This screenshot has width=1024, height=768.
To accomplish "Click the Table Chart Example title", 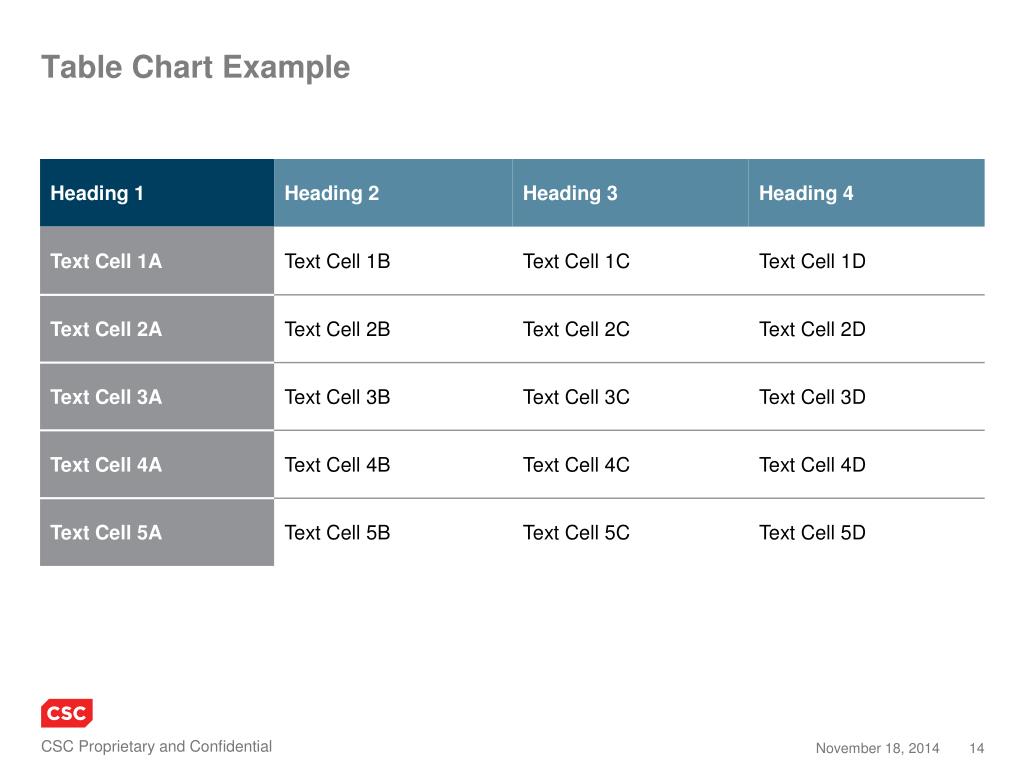I will pyautogui.click(x=195, y=67).
